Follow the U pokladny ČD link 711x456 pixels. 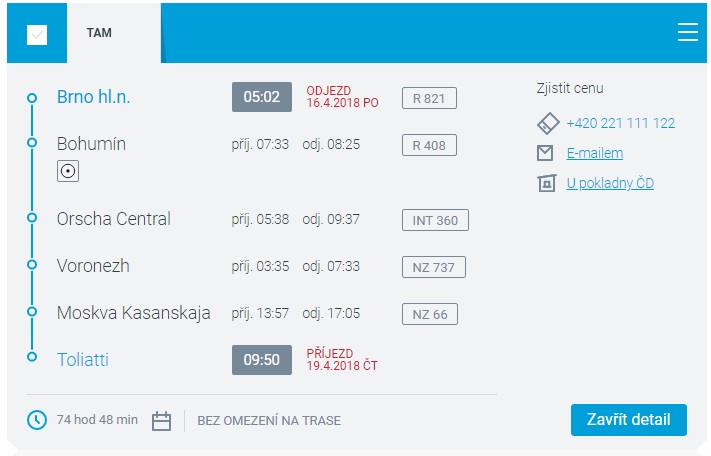pyautogui.click(x=610, y=183)
